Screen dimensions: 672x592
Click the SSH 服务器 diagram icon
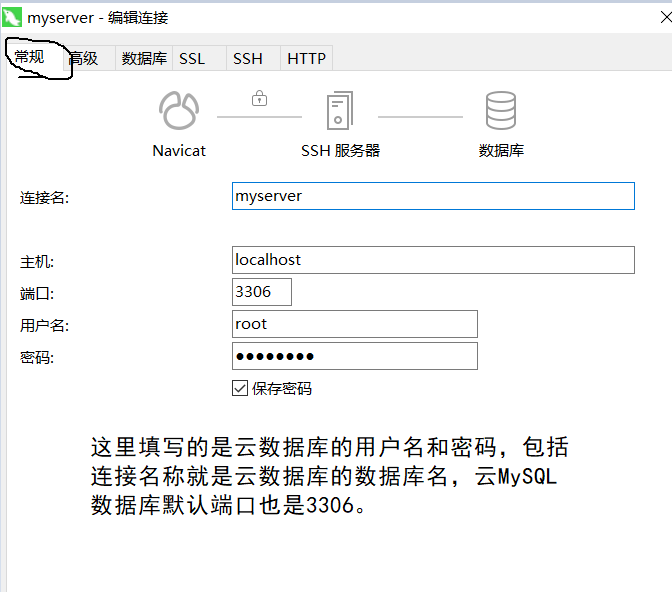[x=340, y=110]
